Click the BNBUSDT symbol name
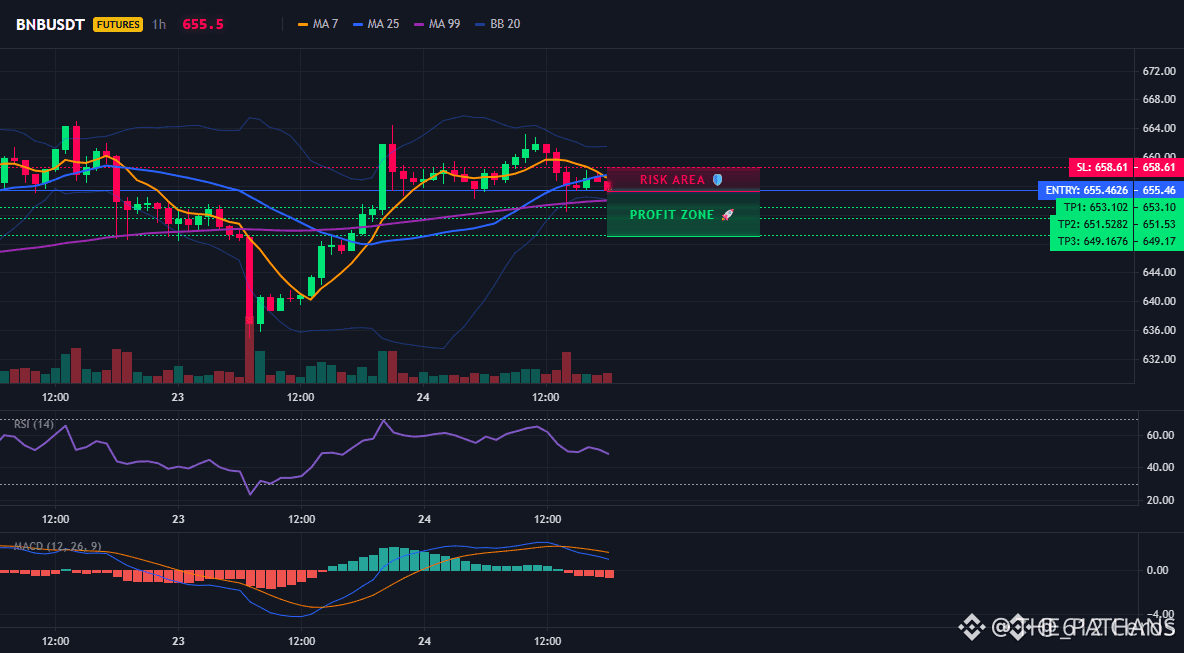Image resolution: width=1184 pixels, height=653 pixels. click(x=51, y=24)
